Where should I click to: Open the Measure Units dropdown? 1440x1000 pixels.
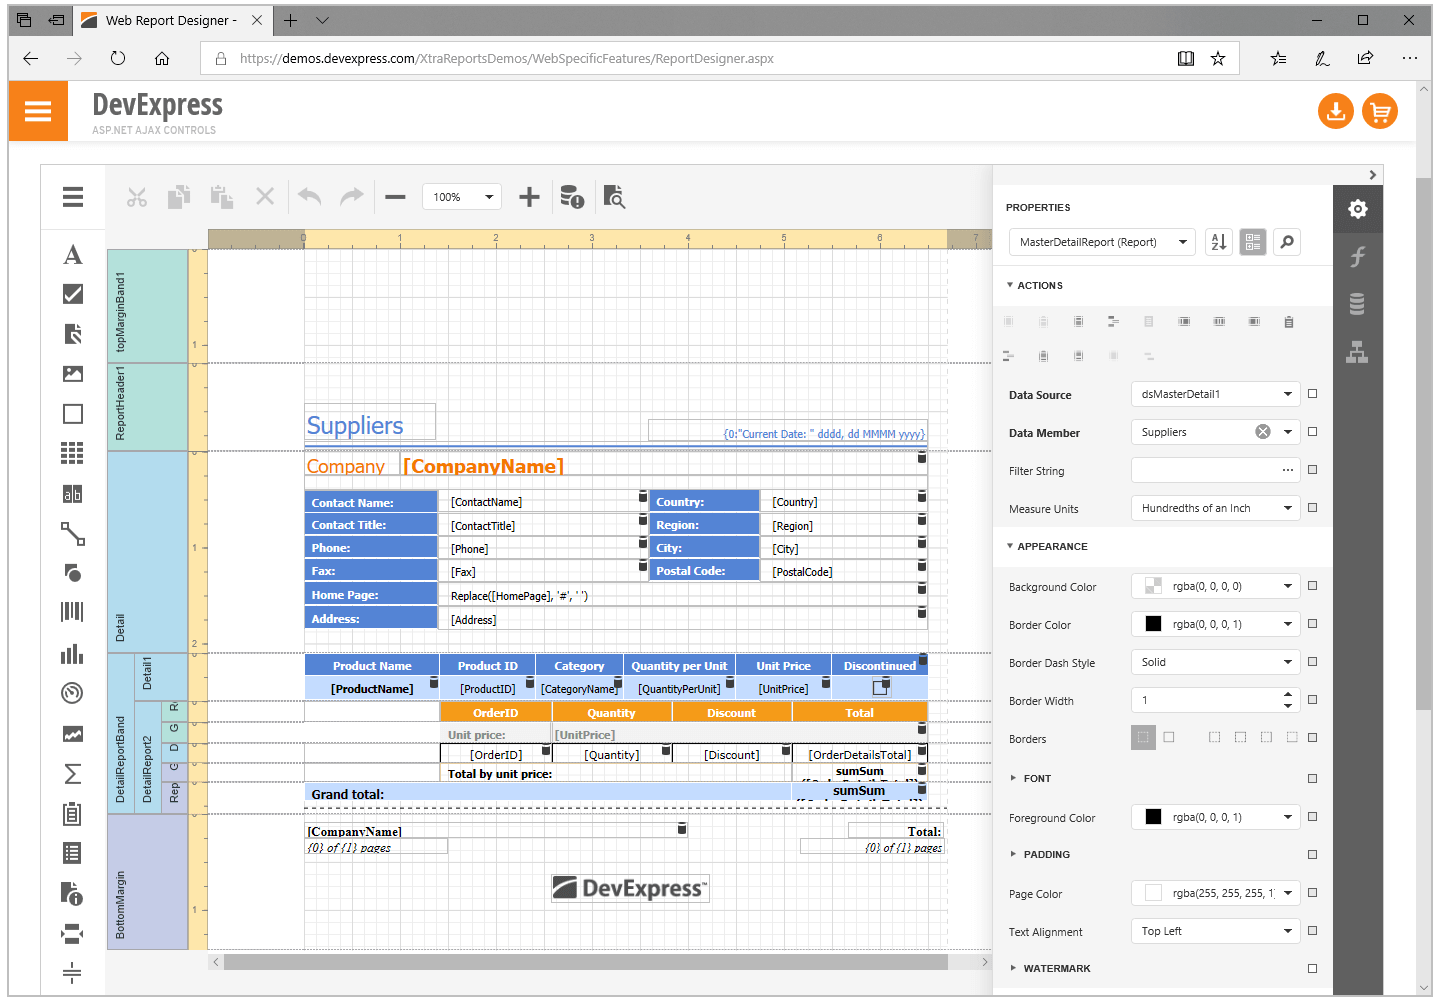point(1287,507)
